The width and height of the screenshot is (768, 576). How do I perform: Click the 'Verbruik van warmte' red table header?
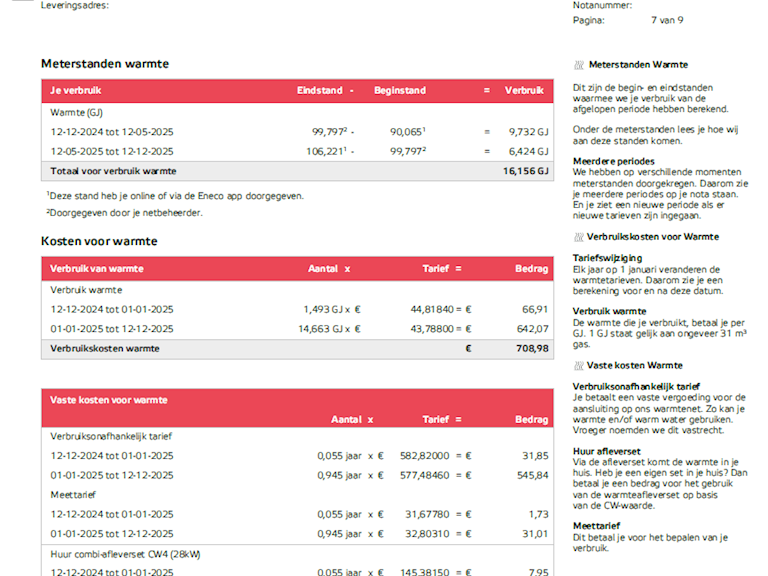(97, 268)
